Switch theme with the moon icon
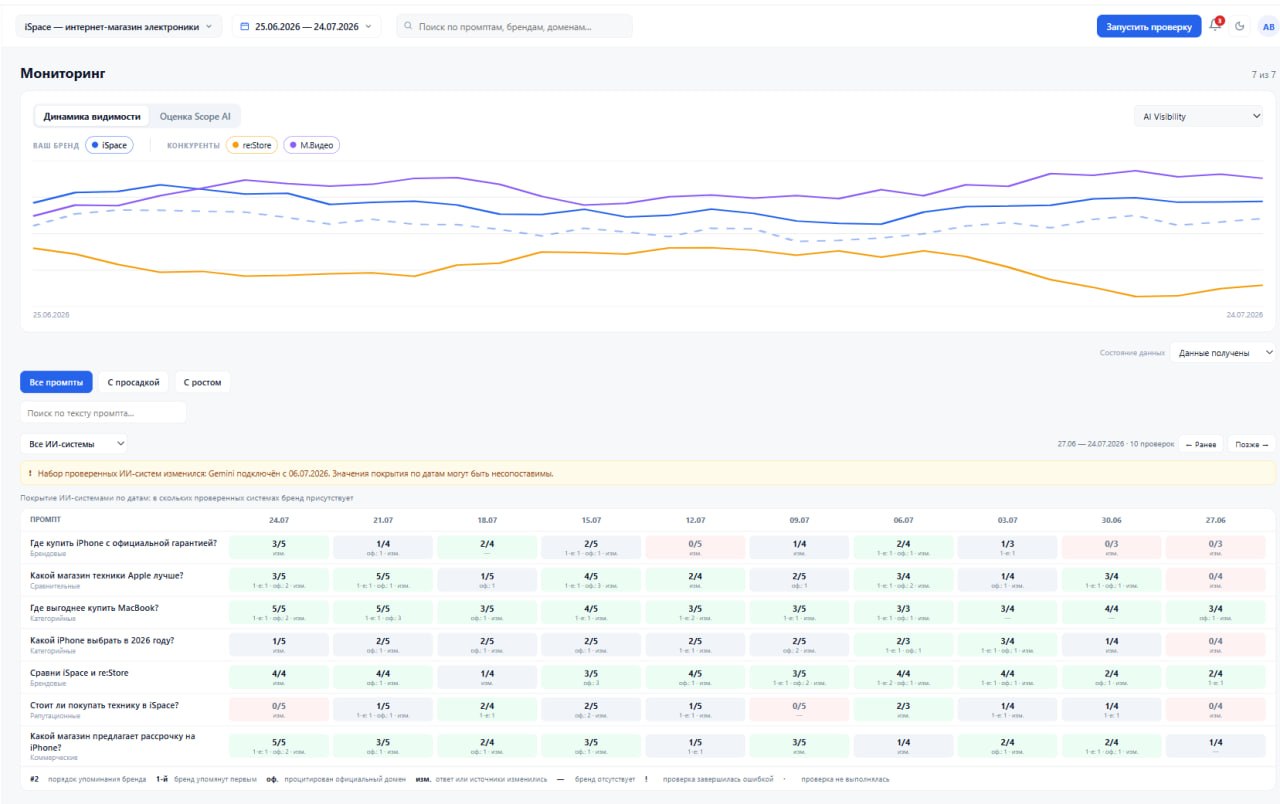Viewport: 1280px width, 804px height. [1240, 26]
